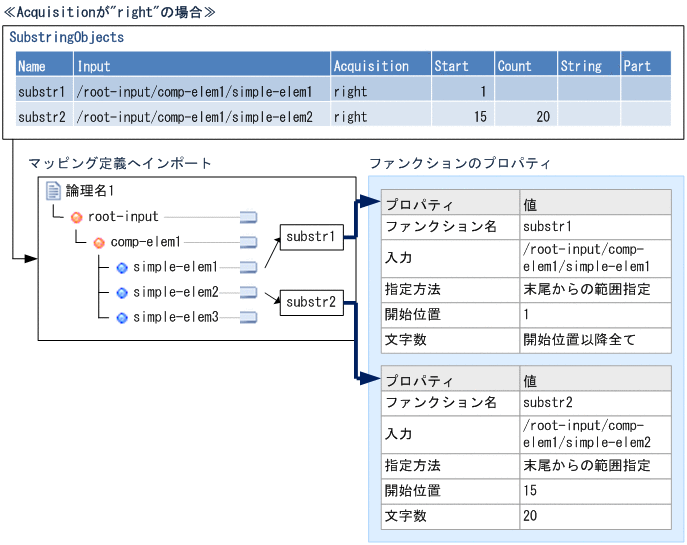687x545 pixels.
Task: Select the substr2 function box
Action: click(x=310, y=300)
